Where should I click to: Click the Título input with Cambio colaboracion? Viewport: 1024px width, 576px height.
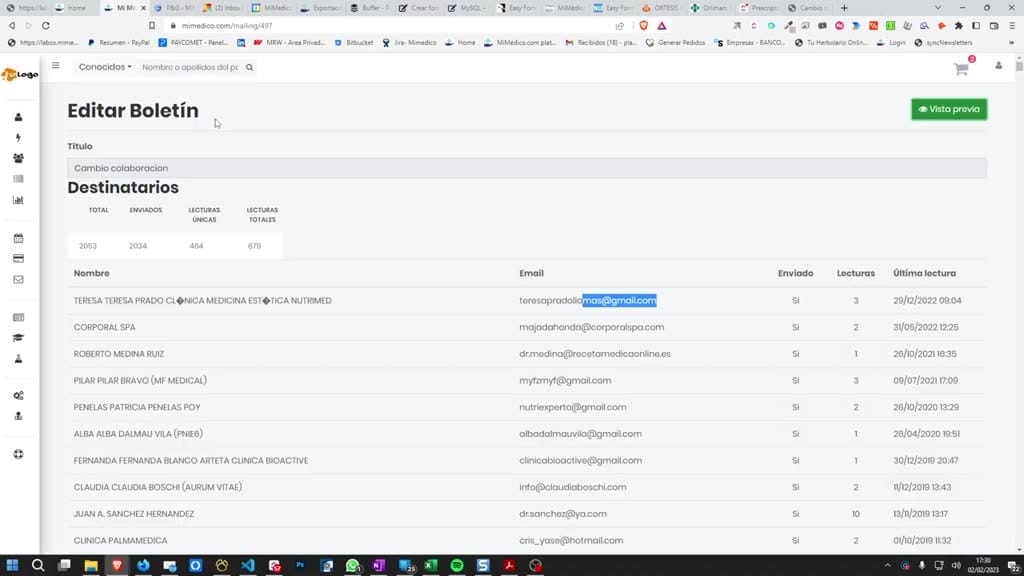526,168
